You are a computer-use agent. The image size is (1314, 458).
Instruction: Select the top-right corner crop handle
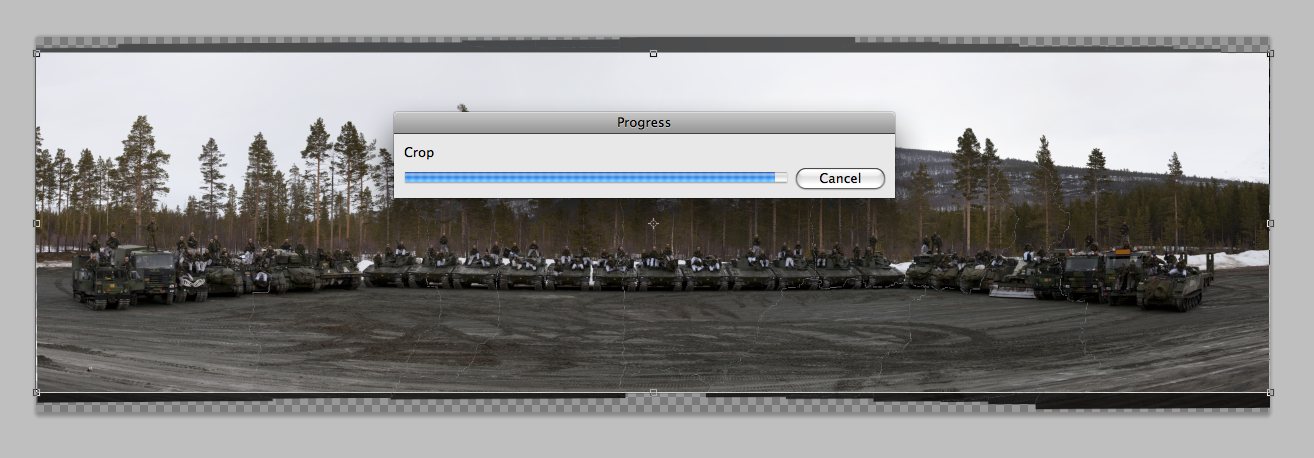point(1270,53)
